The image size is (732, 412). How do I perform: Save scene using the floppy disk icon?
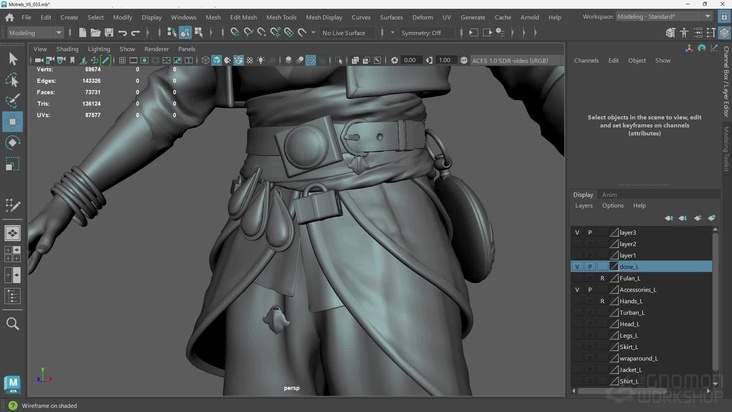(109, 33)
